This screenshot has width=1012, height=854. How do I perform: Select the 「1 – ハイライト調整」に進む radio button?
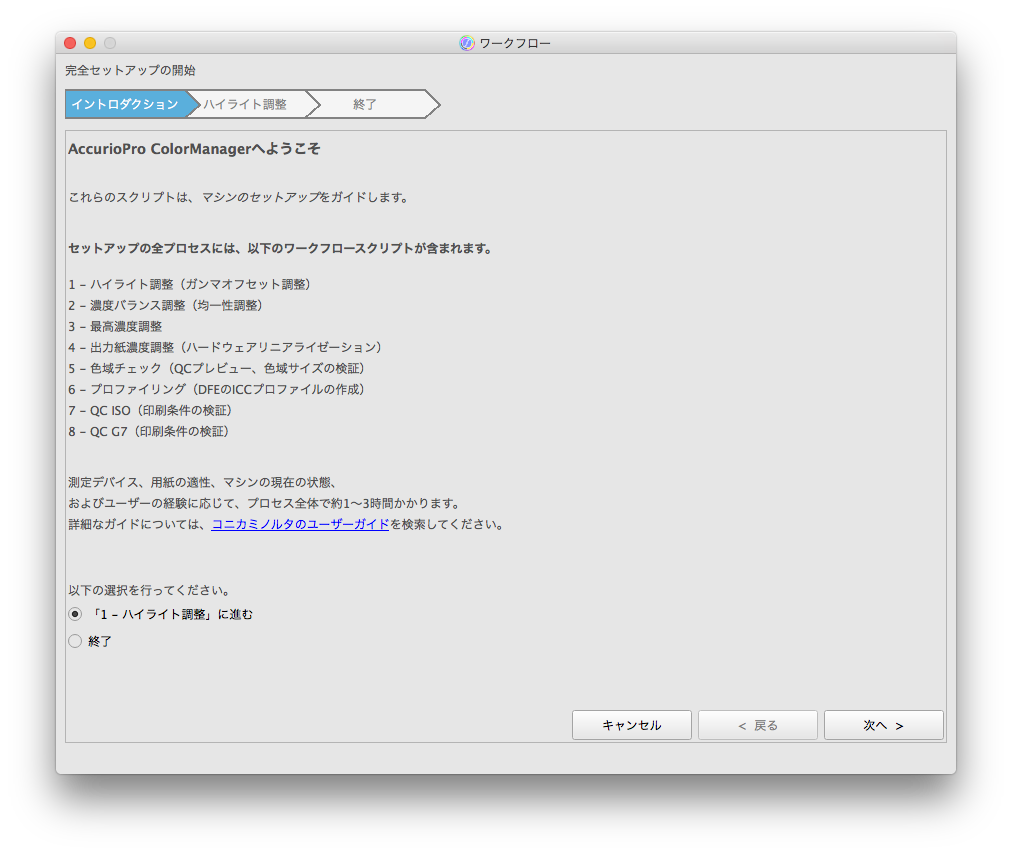76,614
